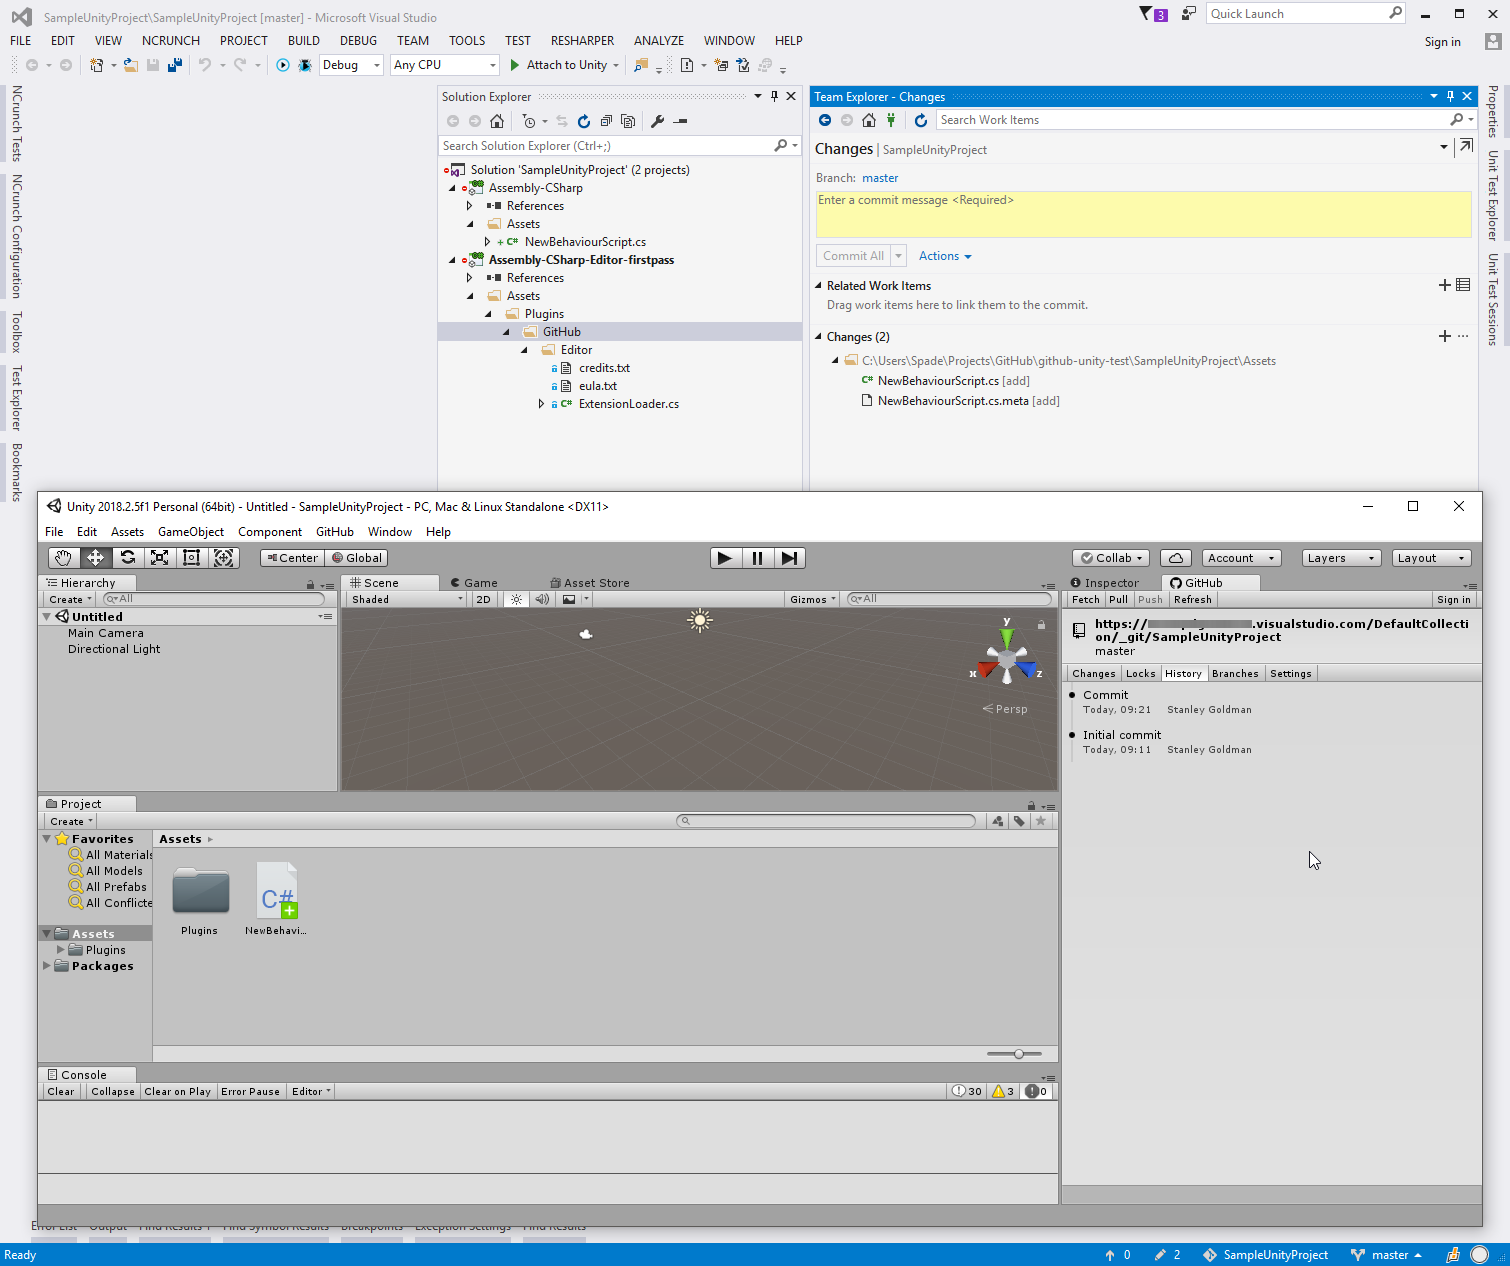Open the Unity Layers dropdown
The image size is (1510, 1266).
1341,558
